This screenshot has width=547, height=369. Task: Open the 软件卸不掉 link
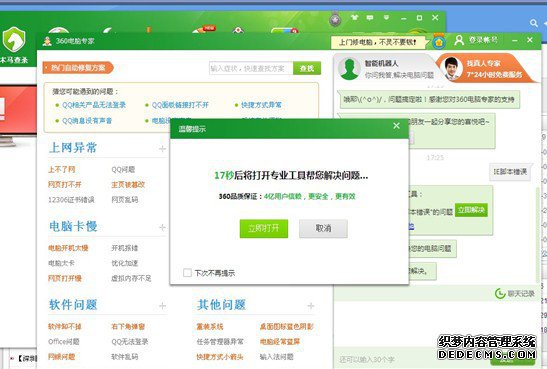coord(65,326)
